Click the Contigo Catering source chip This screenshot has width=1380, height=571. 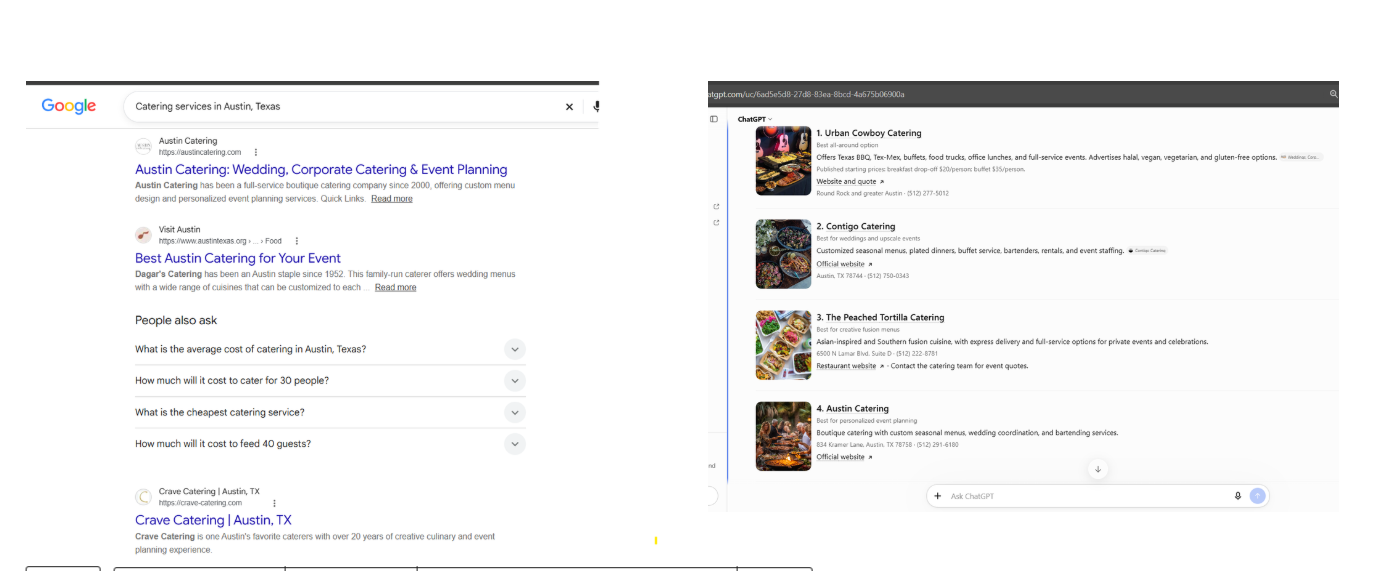point(1147,251)
